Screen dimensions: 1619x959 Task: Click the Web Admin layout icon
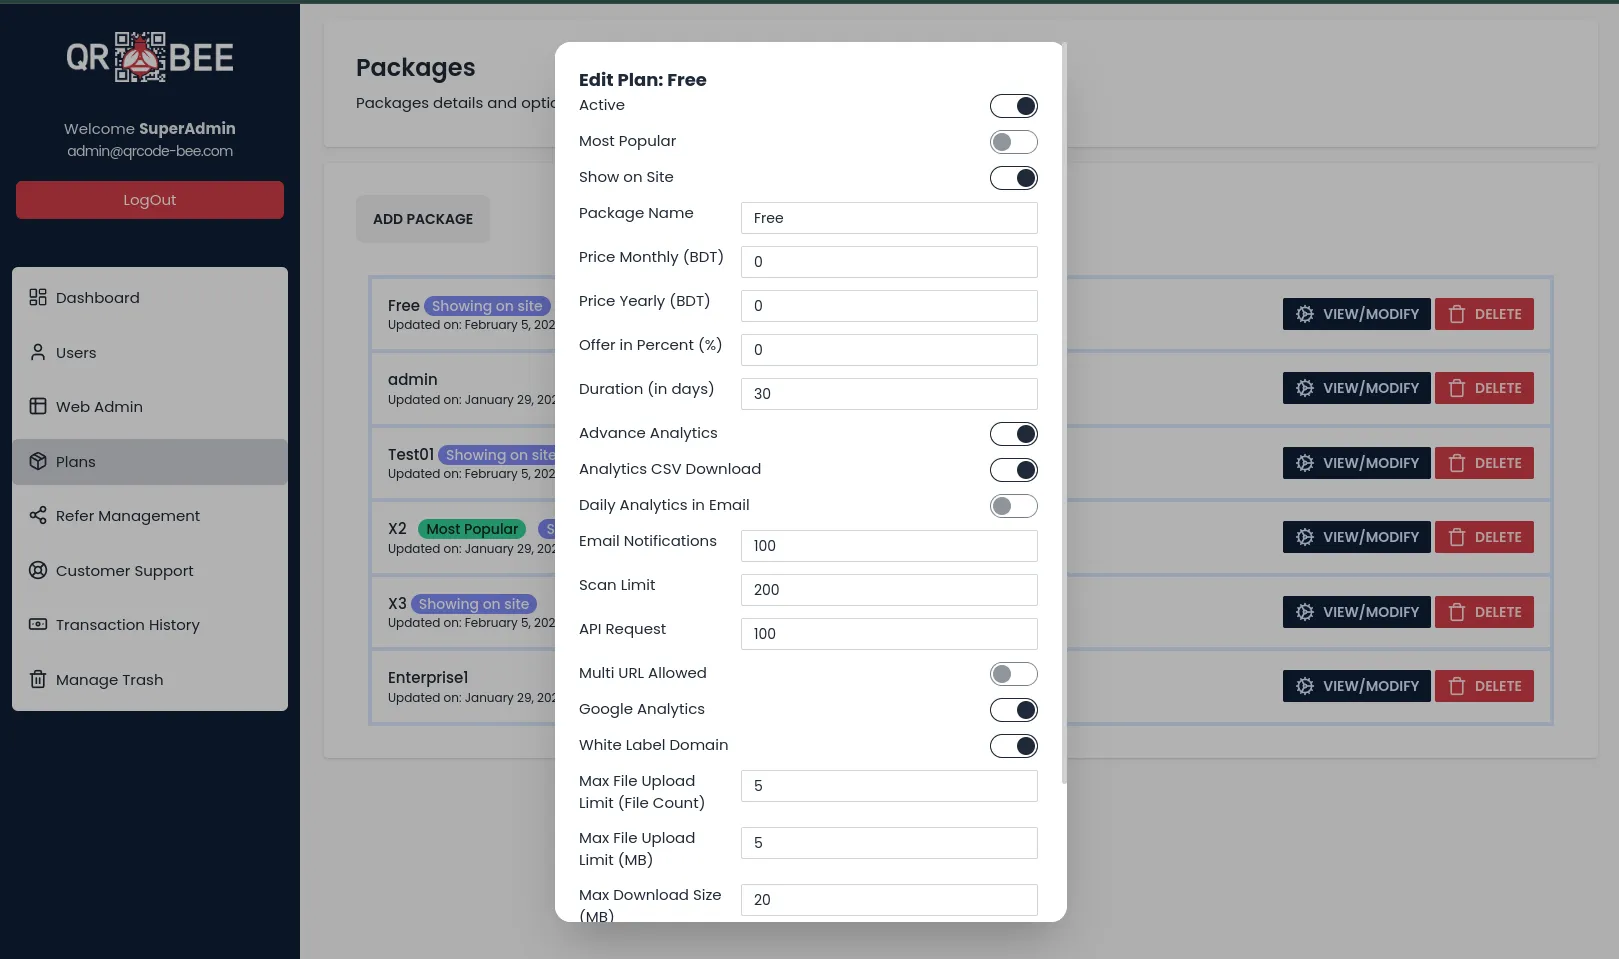coord(38,406)
